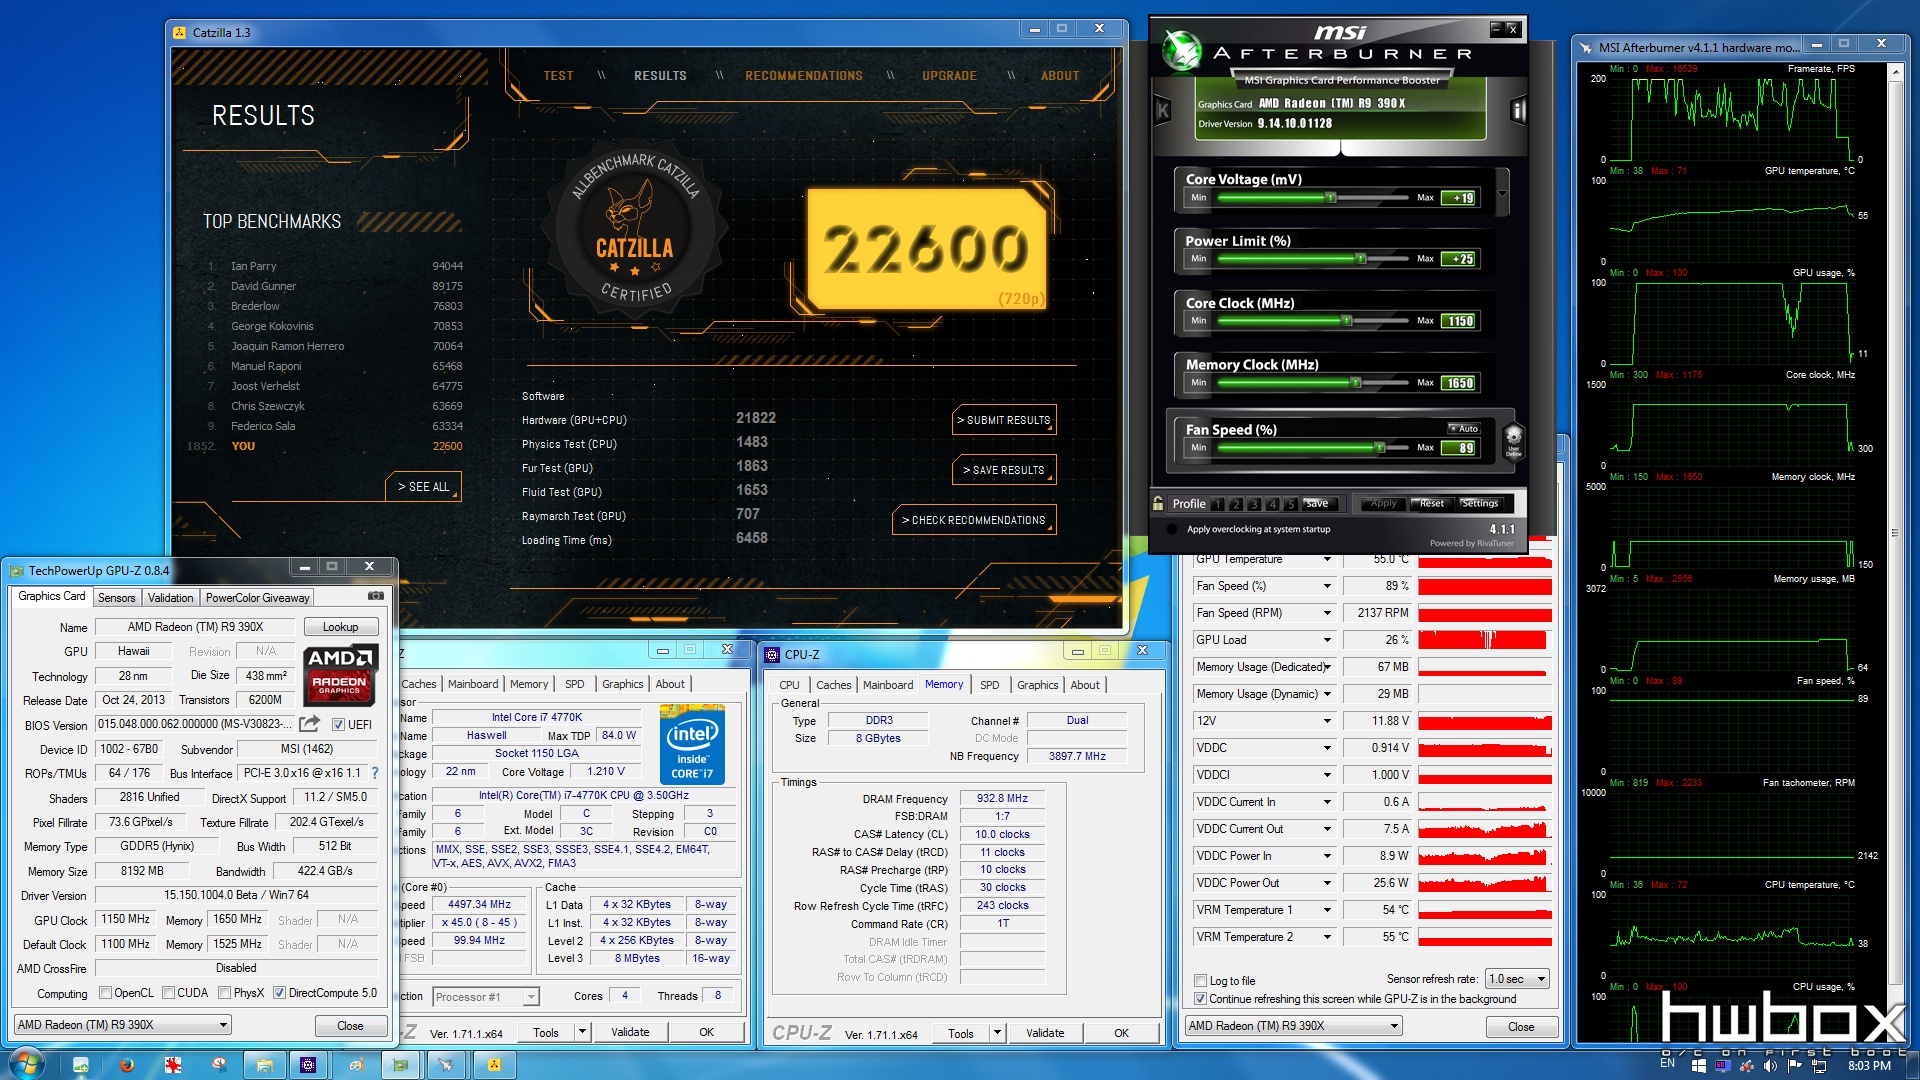Screen dimensions: 1920x1080
Task: Click the MSI Afterburner taskbar icon
Action: (446, 1065)
